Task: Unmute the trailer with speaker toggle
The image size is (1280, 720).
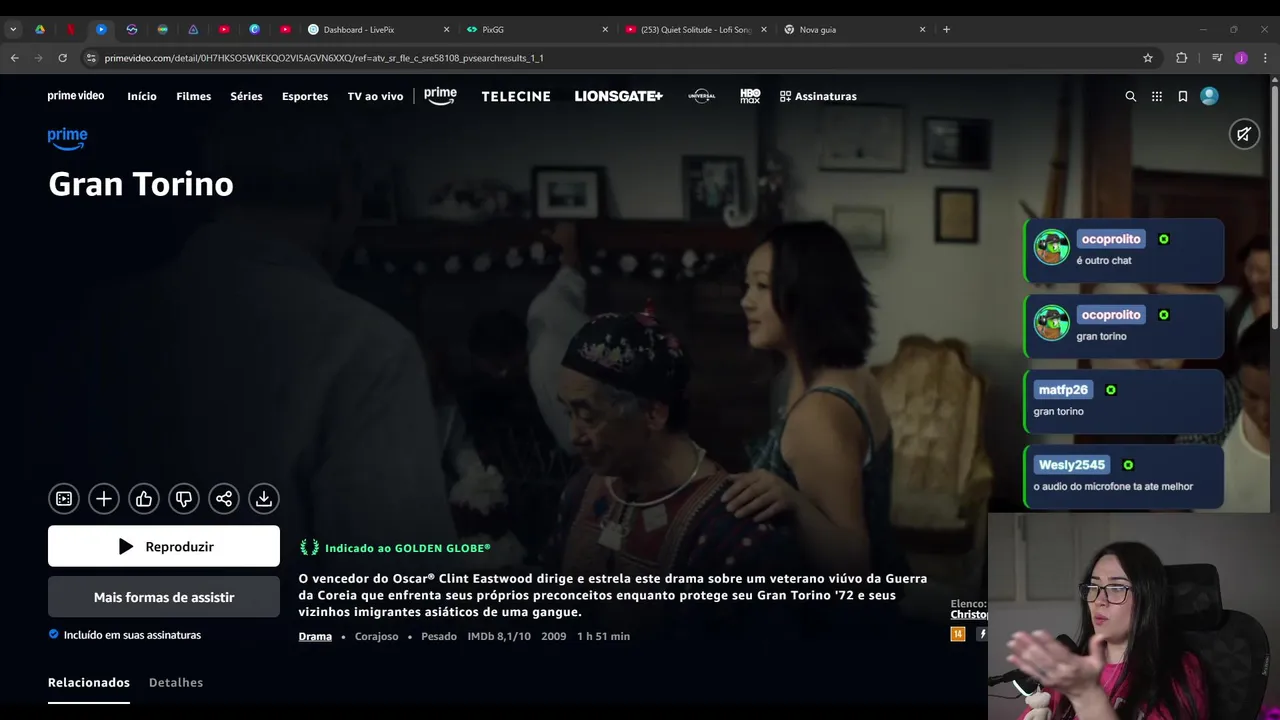Action: 1244,134
